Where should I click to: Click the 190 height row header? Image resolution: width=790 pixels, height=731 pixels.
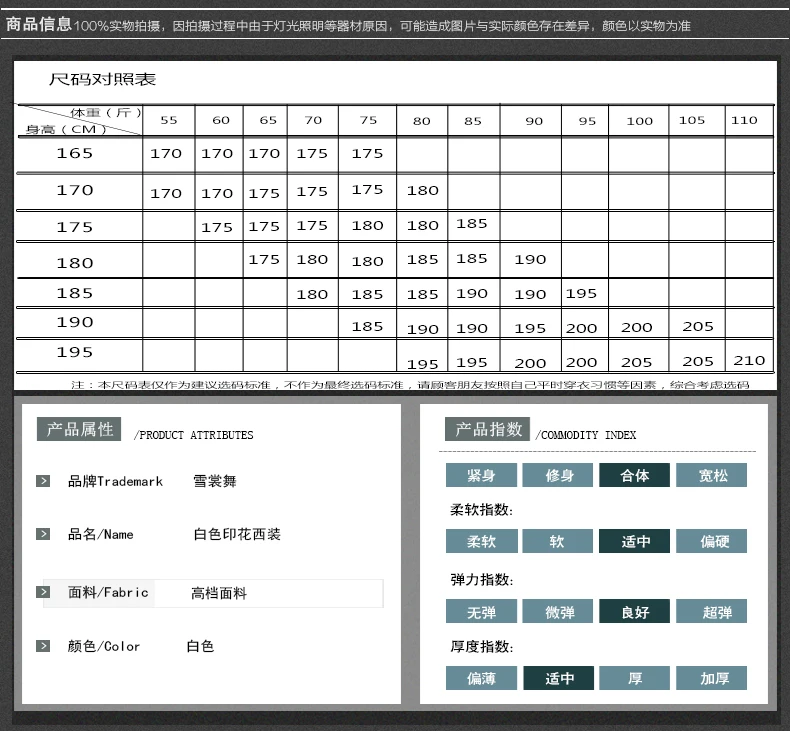75,322
